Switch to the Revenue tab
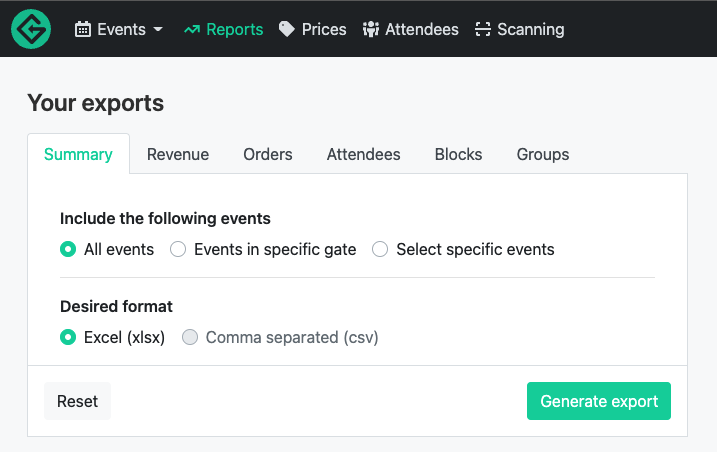The height and width of the screenshot is (452, 717). (x=178, y=154)
